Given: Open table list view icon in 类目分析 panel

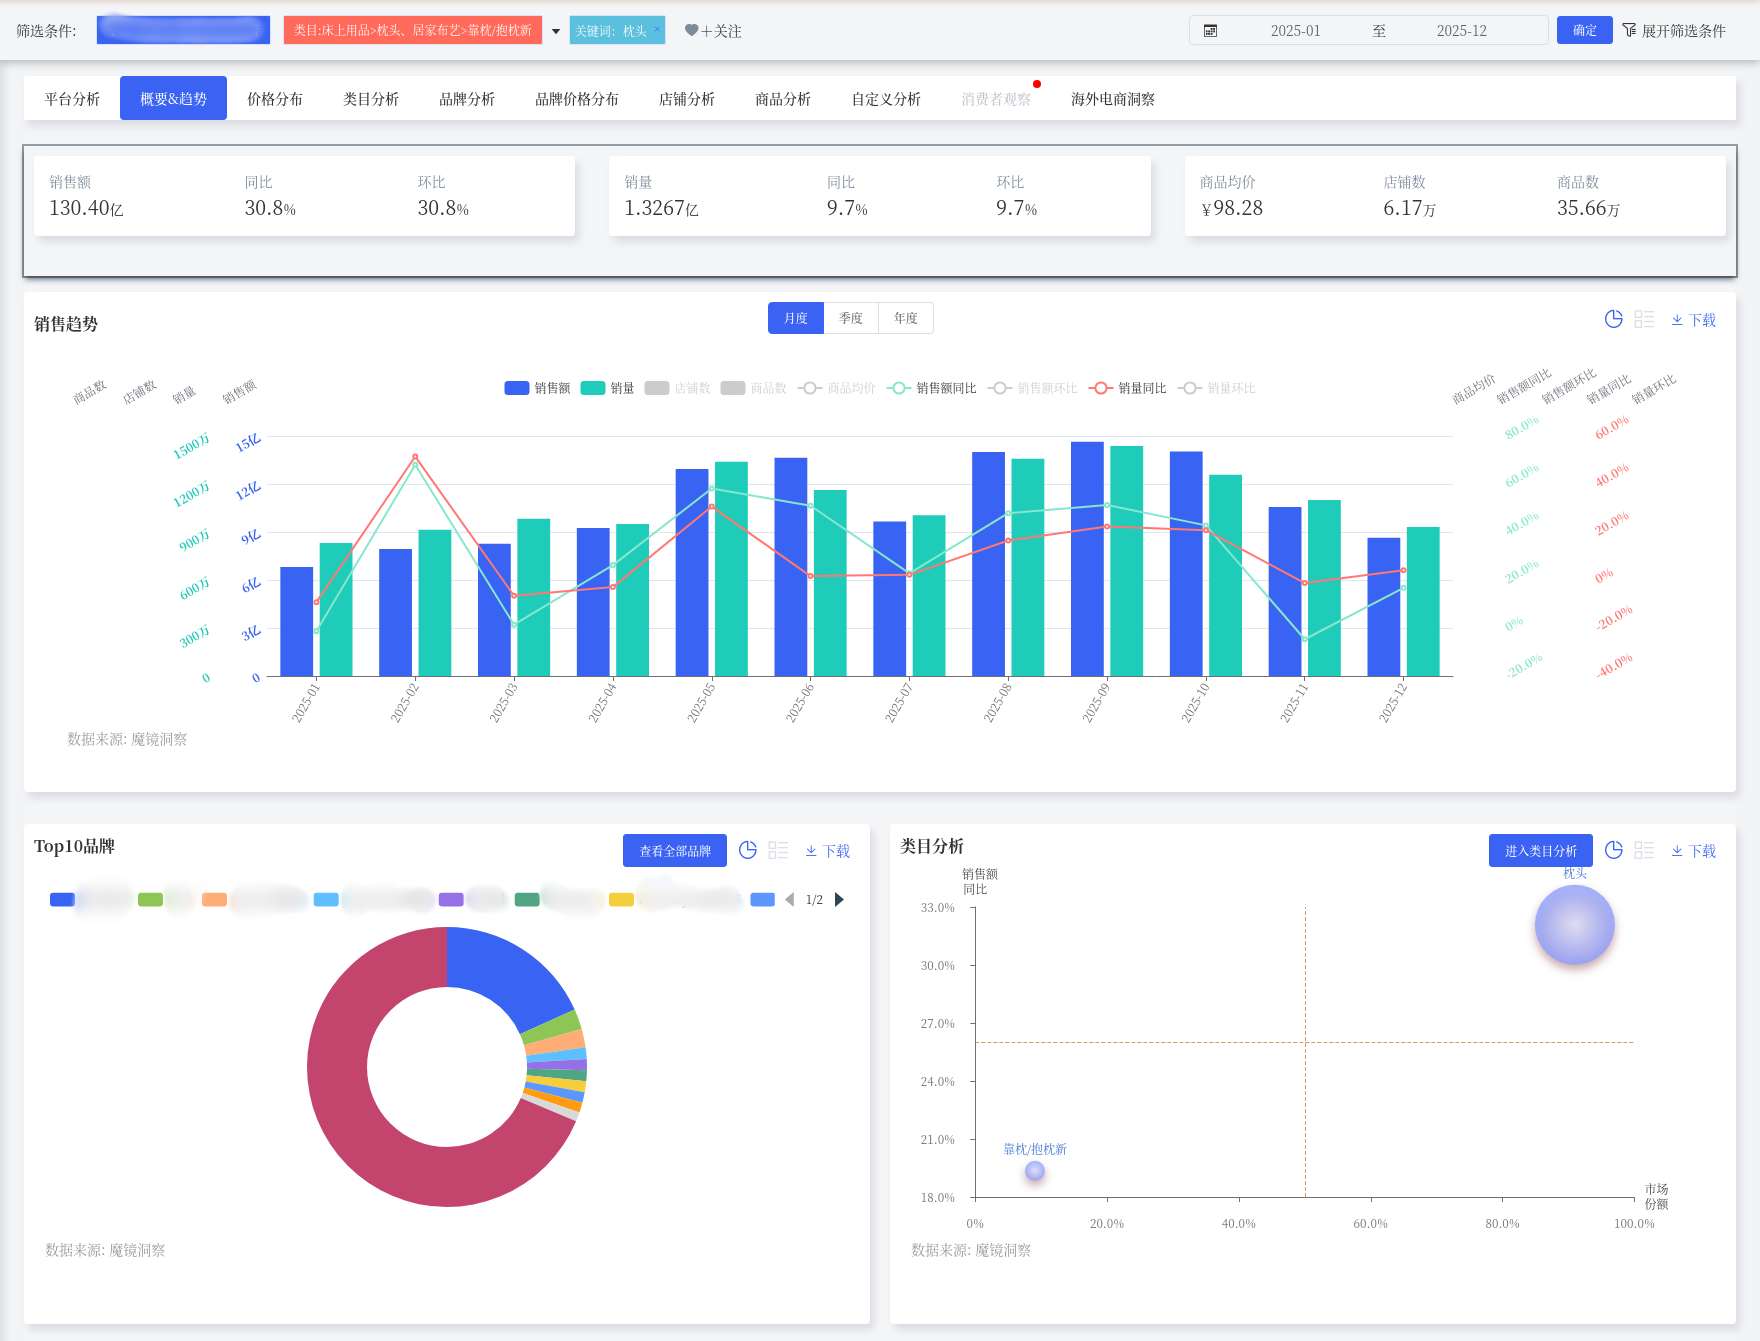Looking at the screenshot, I should pyautogui.click(x=1644, y=850).
